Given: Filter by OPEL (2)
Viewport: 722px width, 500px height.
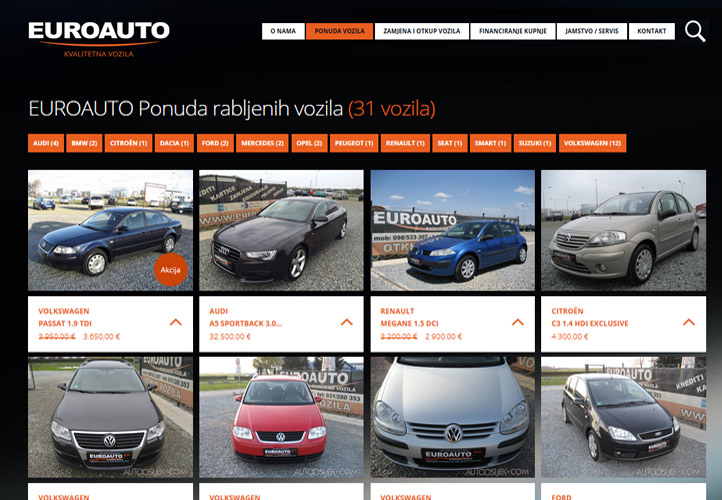Looking at the screenshot, I should pos(309,143).
